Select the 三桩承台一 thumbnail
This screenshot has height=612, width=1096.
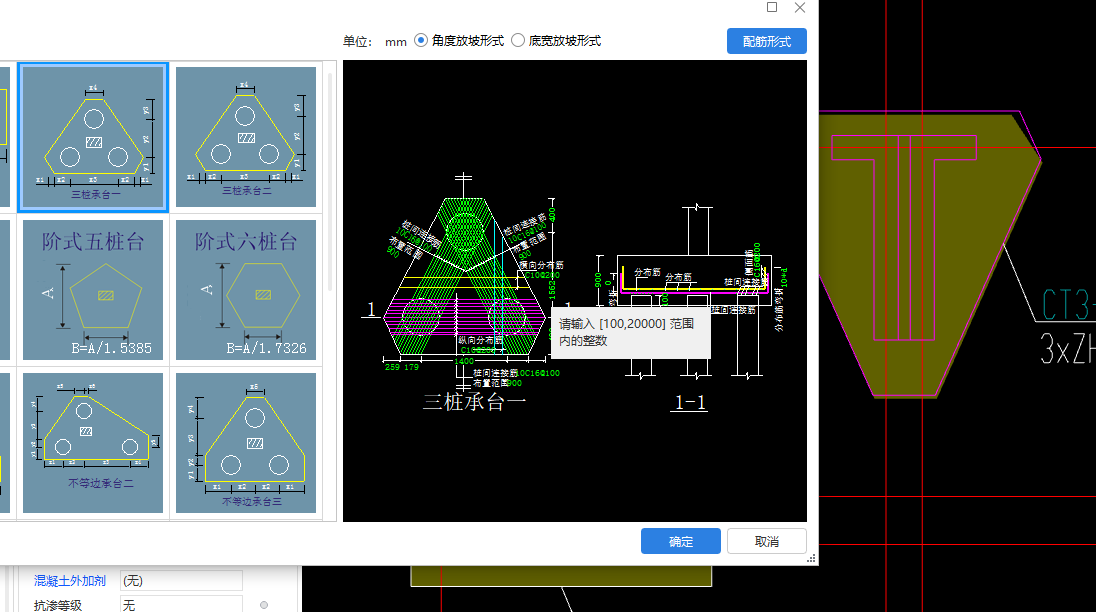(93, 137)
